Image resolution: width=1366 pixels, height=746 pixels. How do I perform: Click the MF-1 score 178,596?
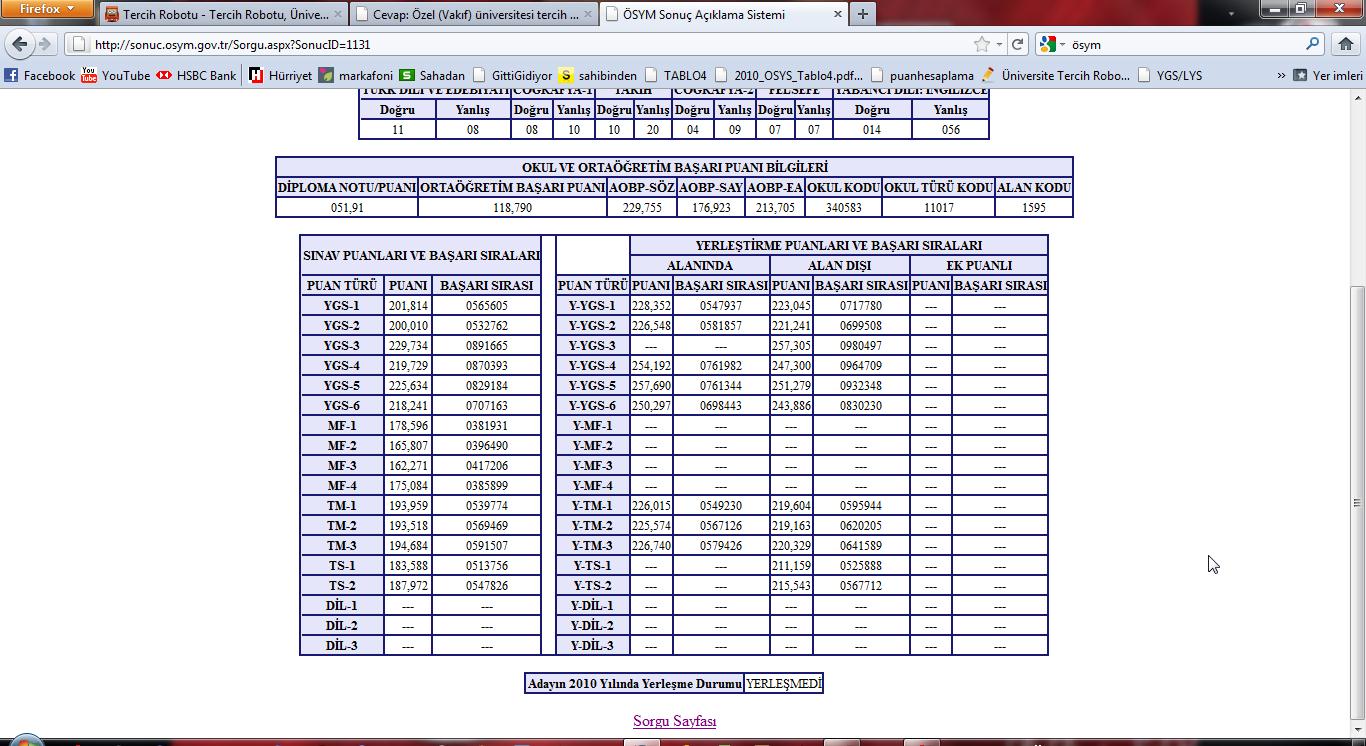coord(408,426)
